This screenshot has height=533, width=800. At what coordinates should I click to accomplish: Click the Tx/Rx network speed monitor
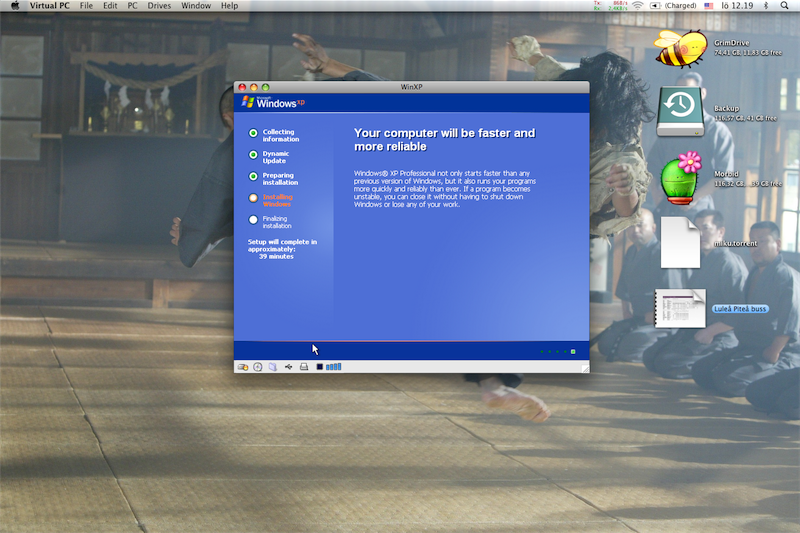point(610,6)
